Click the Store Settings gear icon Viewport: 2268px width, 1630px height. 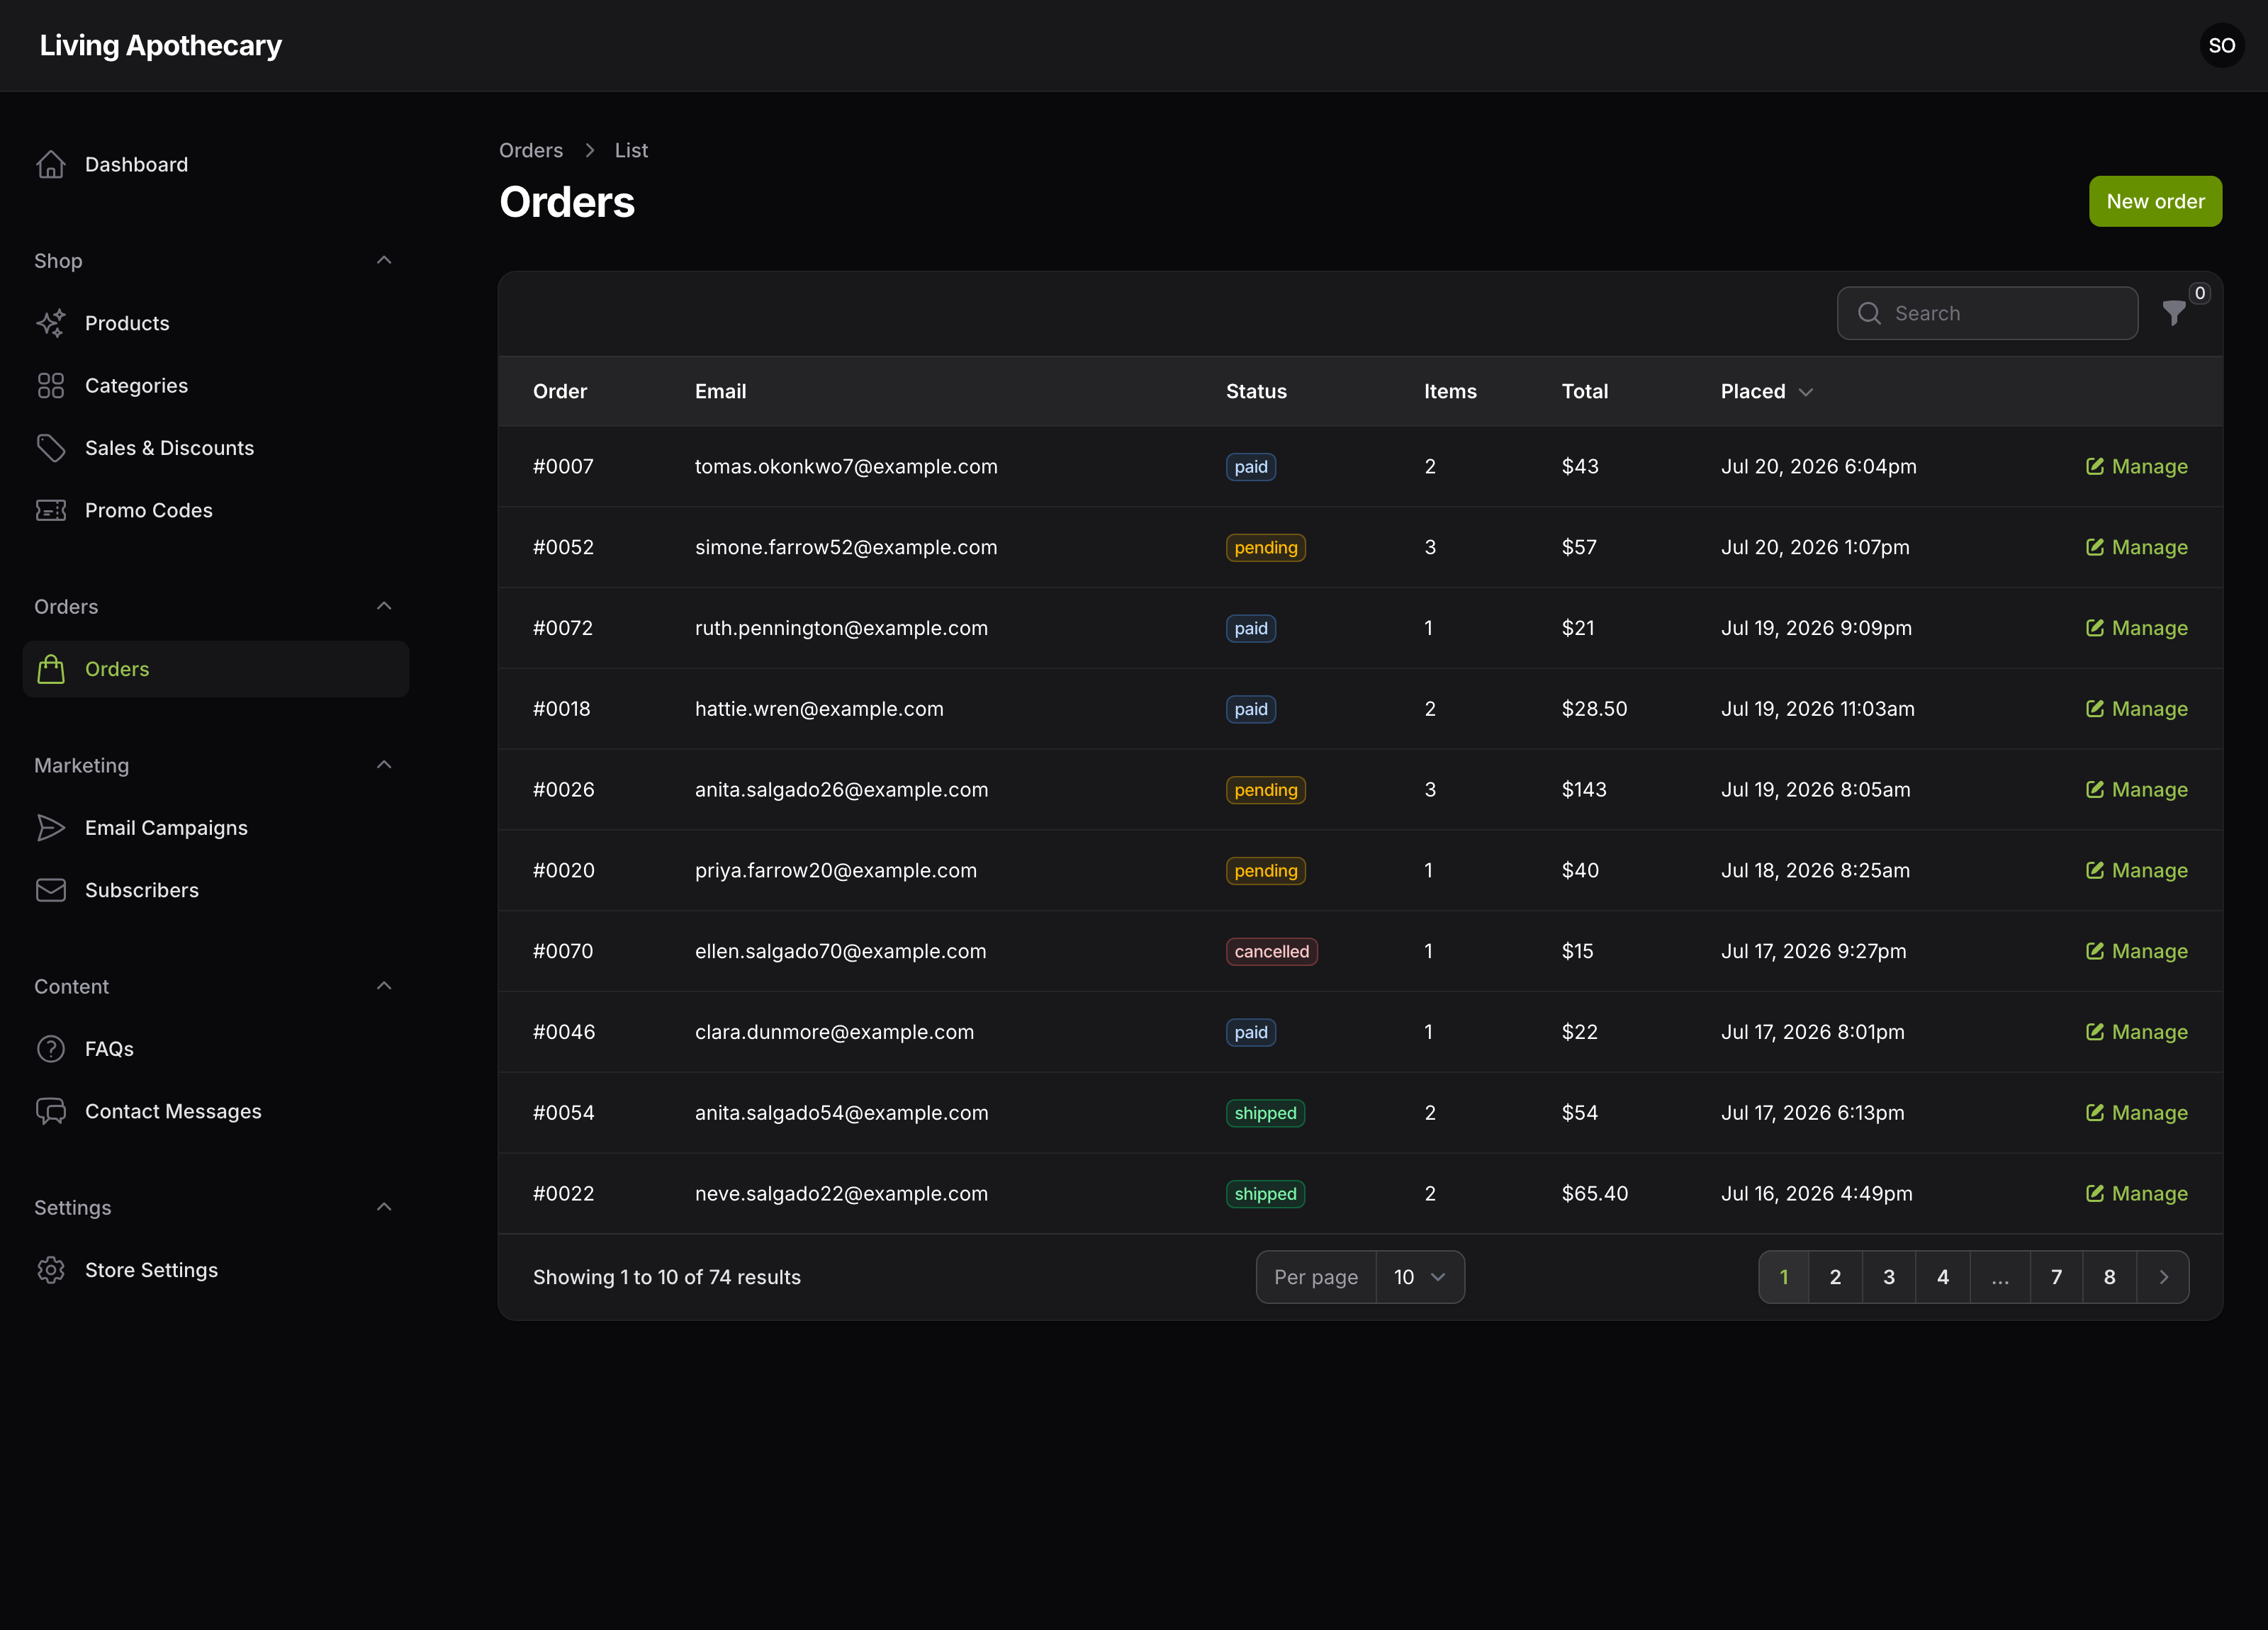(51, 1270)
